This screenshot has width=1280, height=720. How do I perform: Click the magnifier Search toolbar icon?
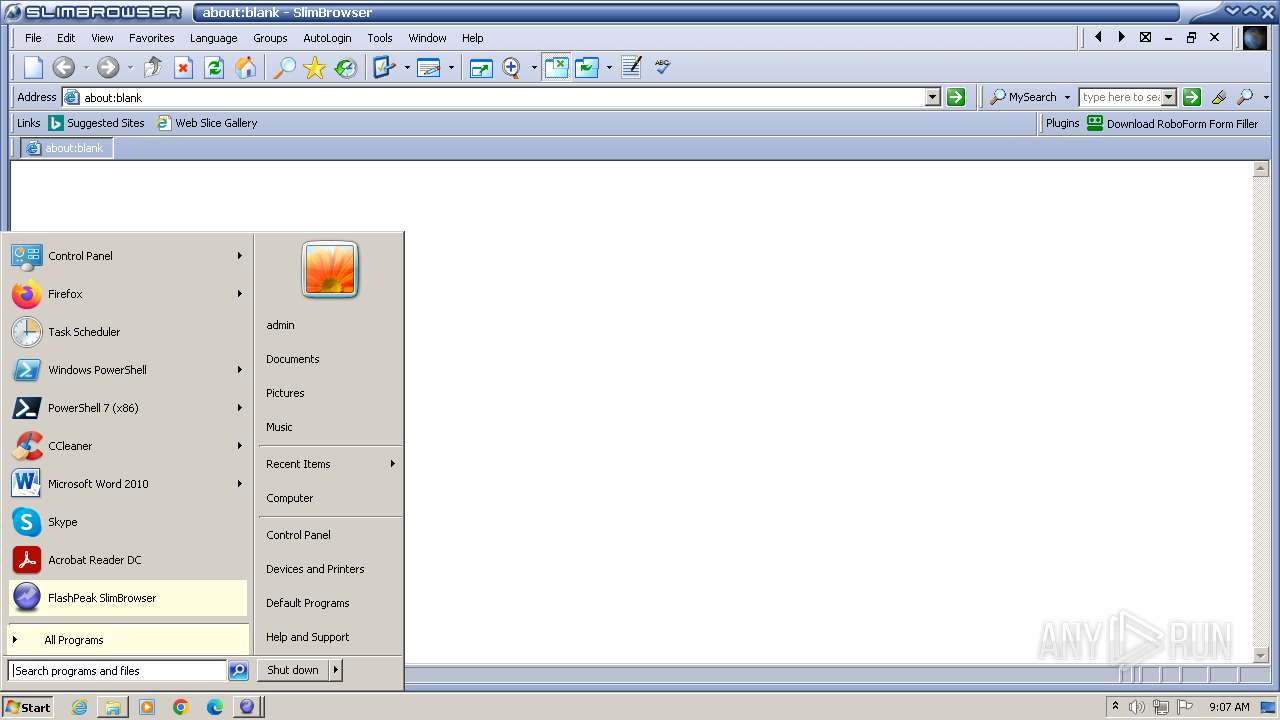284,67
